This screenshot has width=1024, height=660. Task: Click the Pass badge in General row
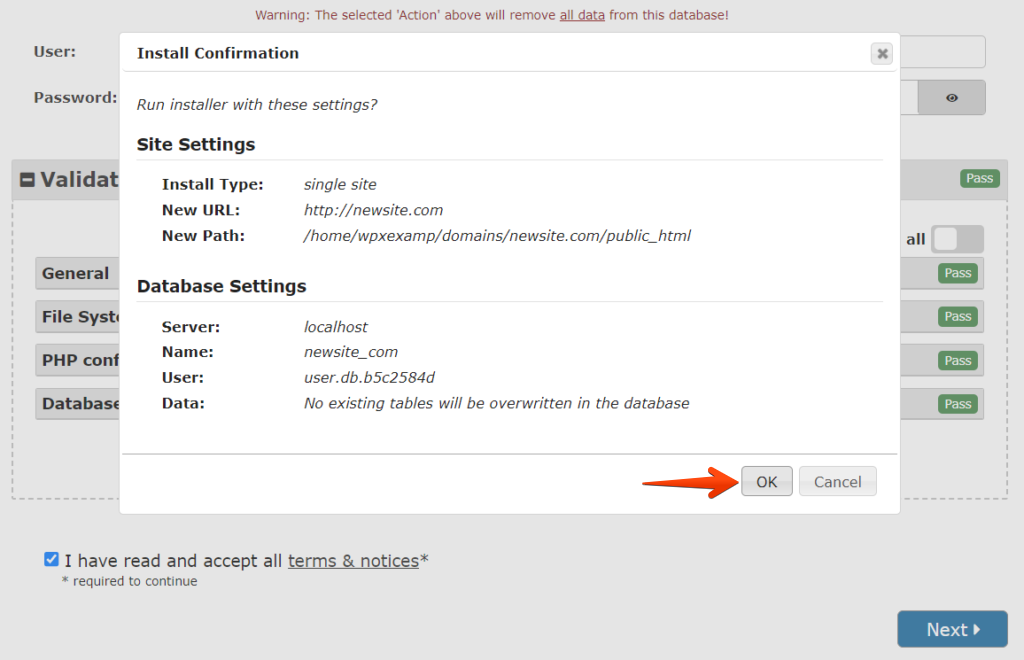[957, 273]
